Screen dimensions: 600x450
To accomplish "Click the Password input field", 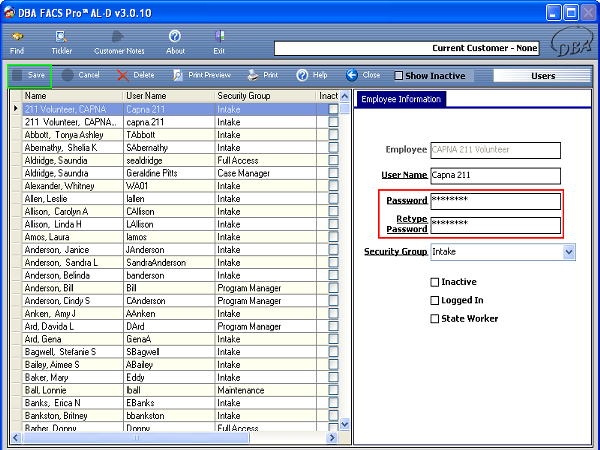I will click(496, 201).
